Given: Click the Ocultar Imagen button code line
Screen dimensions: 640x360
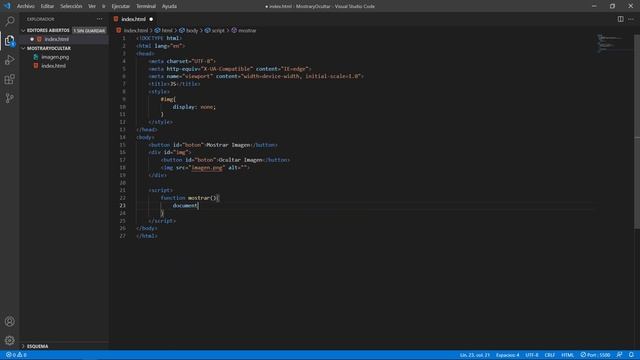Looking at the screenshot, I should pyautogui.click(x=225, y=160).
